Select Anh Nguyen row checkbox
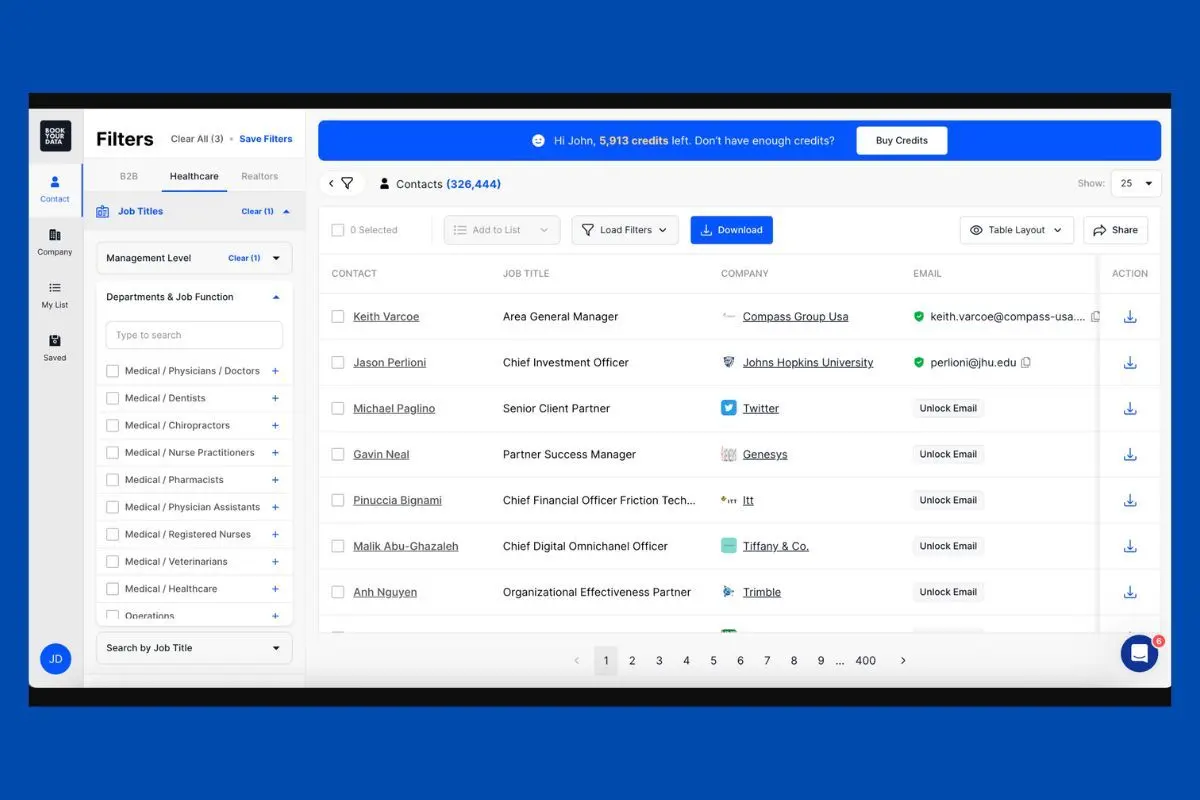The image size is (1200, 800). tap(338, 593)
